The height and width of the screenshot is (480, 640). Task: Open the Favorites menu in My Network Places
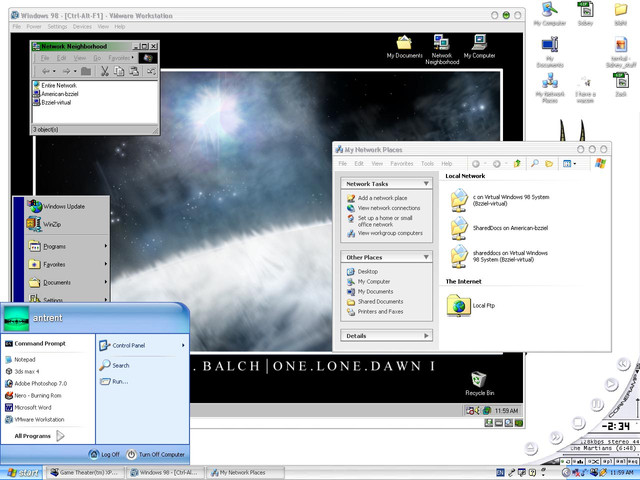point(401,163)
